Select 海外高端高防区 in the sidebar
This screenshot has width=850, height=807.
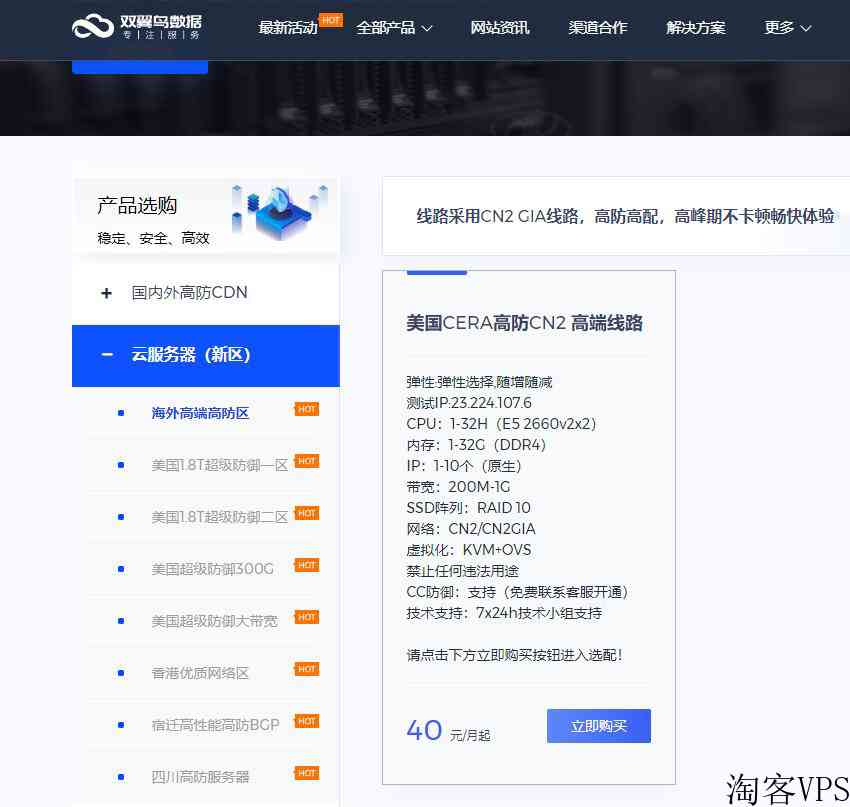click(200, 413)
